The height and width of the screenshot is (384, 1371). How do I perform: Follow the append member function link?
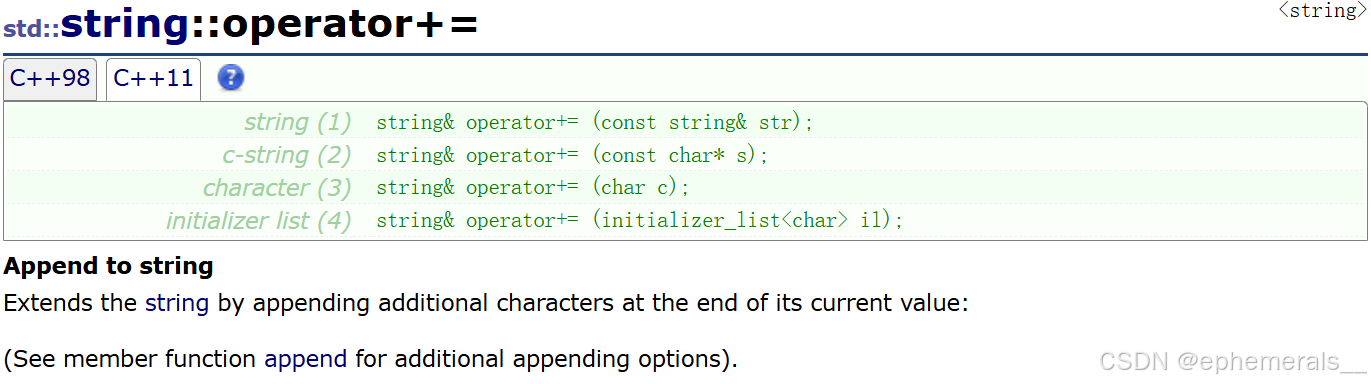pyautogui.click(x=306, y=359)
